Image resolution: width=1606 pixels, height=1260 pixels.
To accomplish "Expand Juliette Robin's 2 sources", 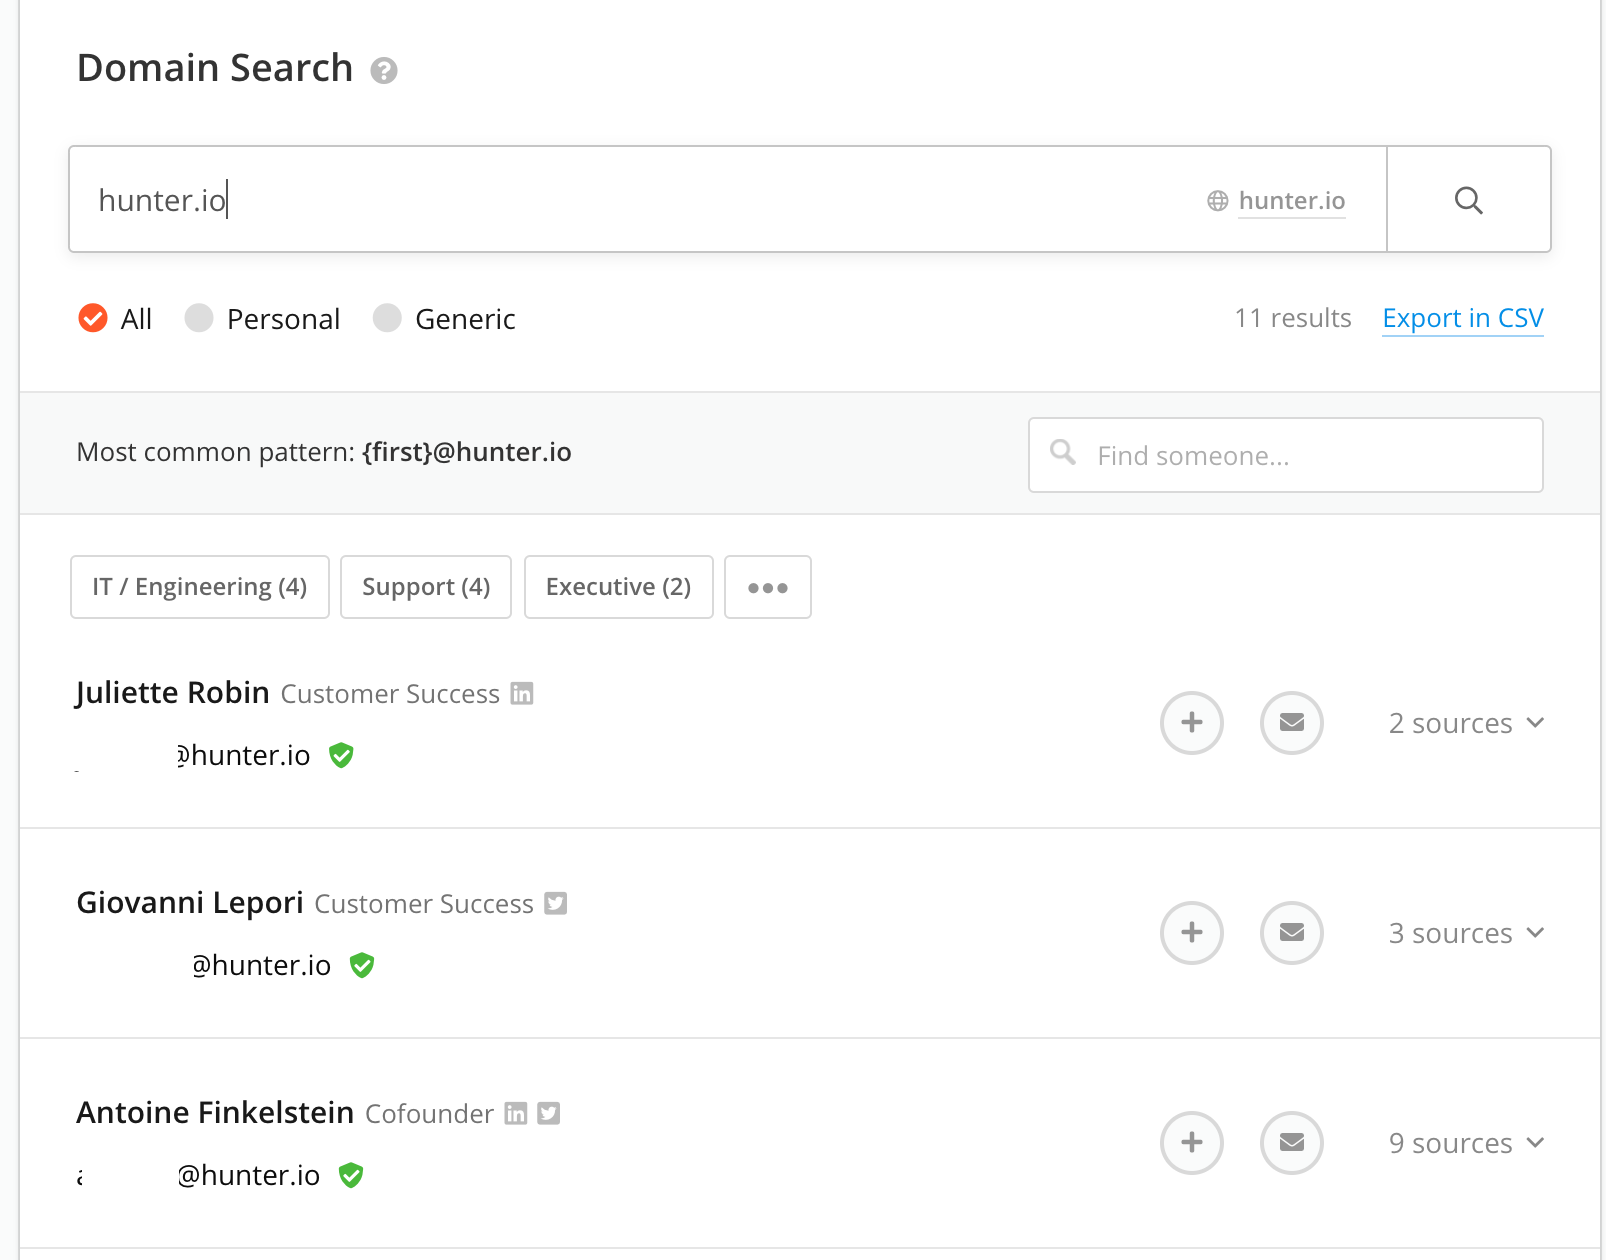I will (1466, 723).
